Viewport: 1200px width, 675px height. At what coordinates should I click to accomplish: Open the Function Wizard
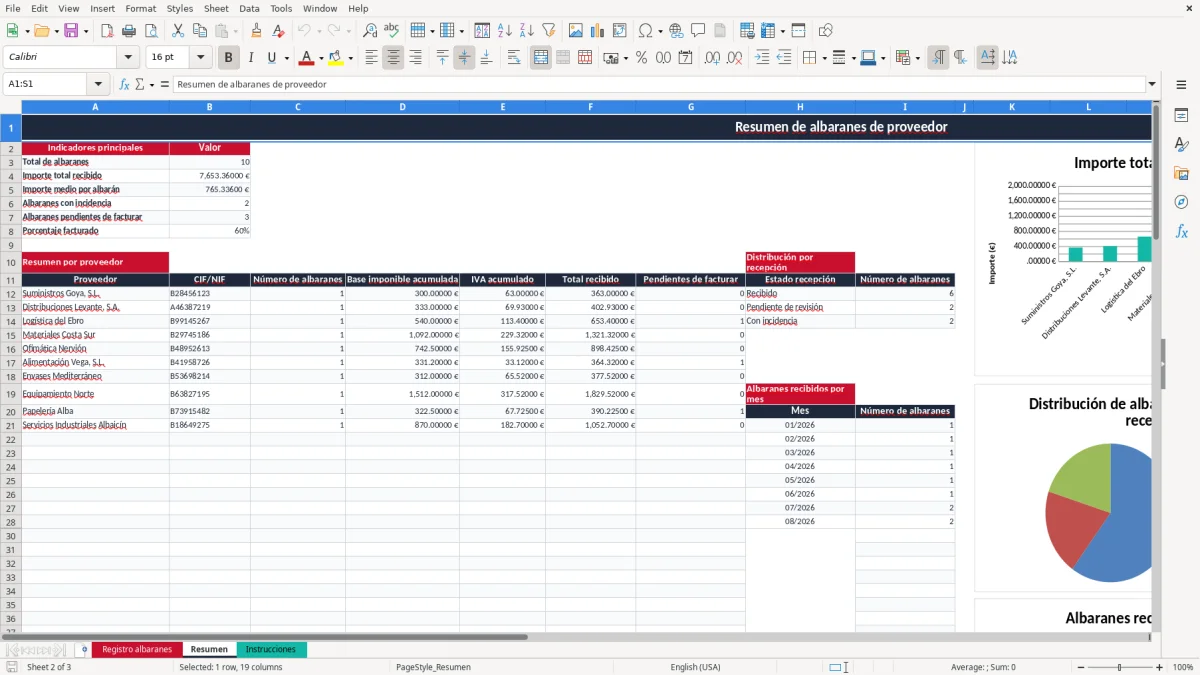(124, 84)
